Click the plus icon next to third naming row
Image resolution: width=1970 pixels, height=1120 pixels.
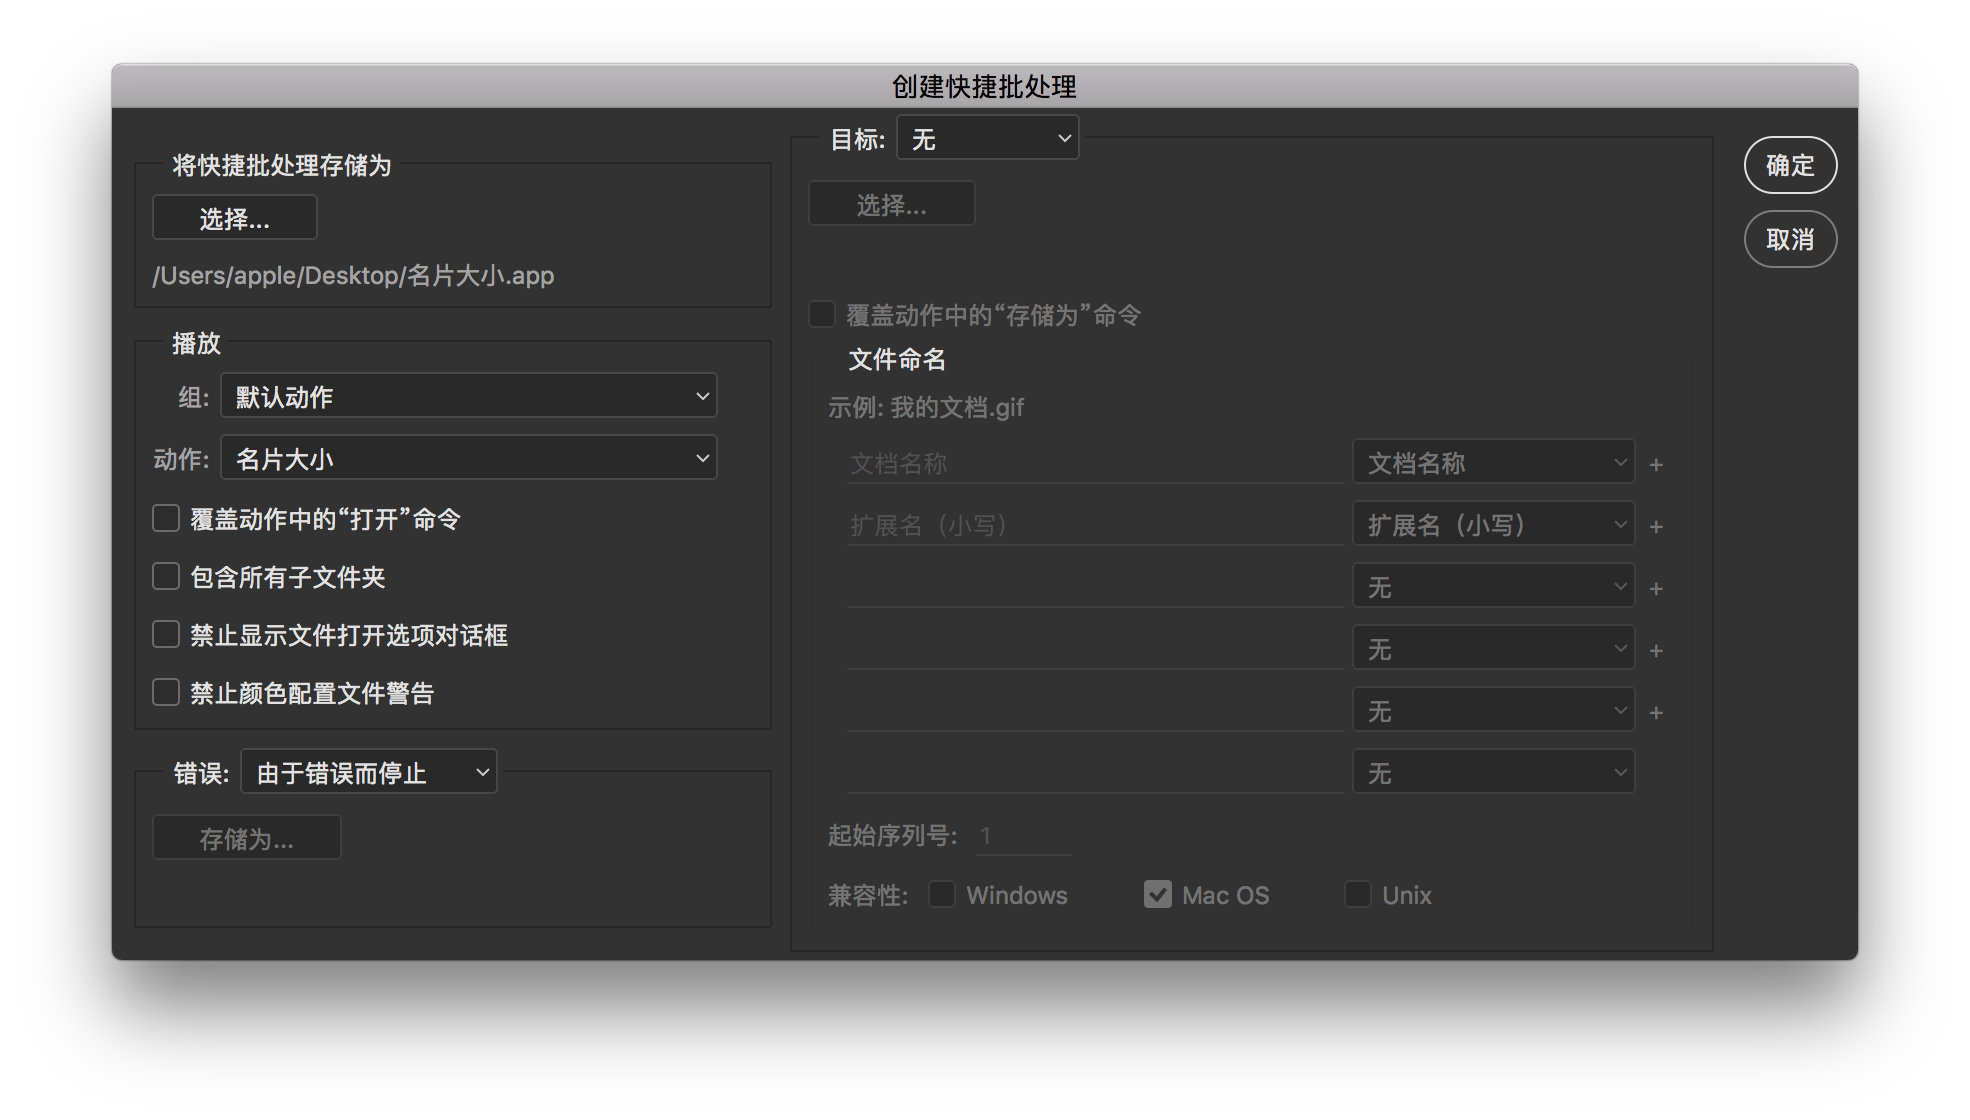pyautogui.click(x=1656, y=589)
